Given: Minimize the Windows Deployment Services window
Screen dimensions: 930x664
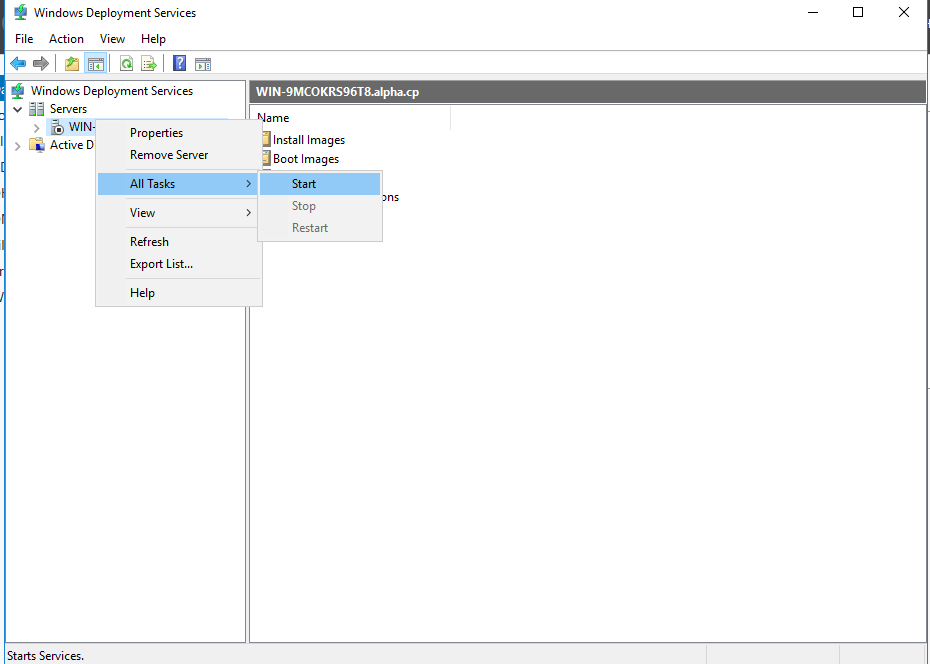Looking at the screenshot, I should (x=813, y=12).
